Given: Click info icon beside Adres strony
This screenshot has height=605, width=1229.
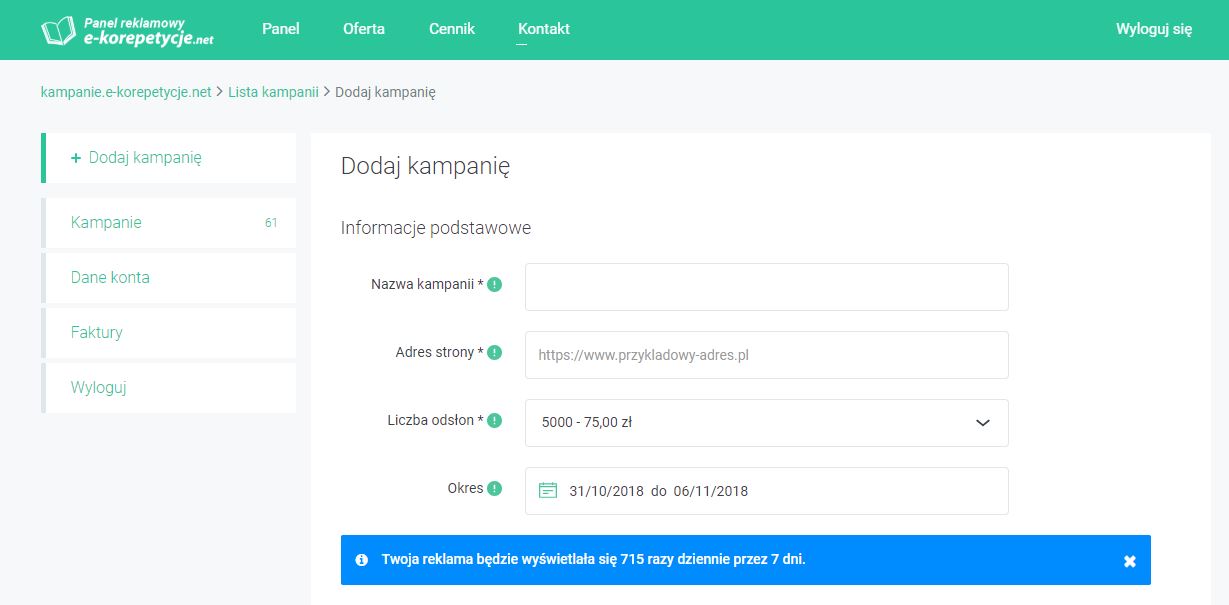Looking at the screenshot, I should pos(495,353).
